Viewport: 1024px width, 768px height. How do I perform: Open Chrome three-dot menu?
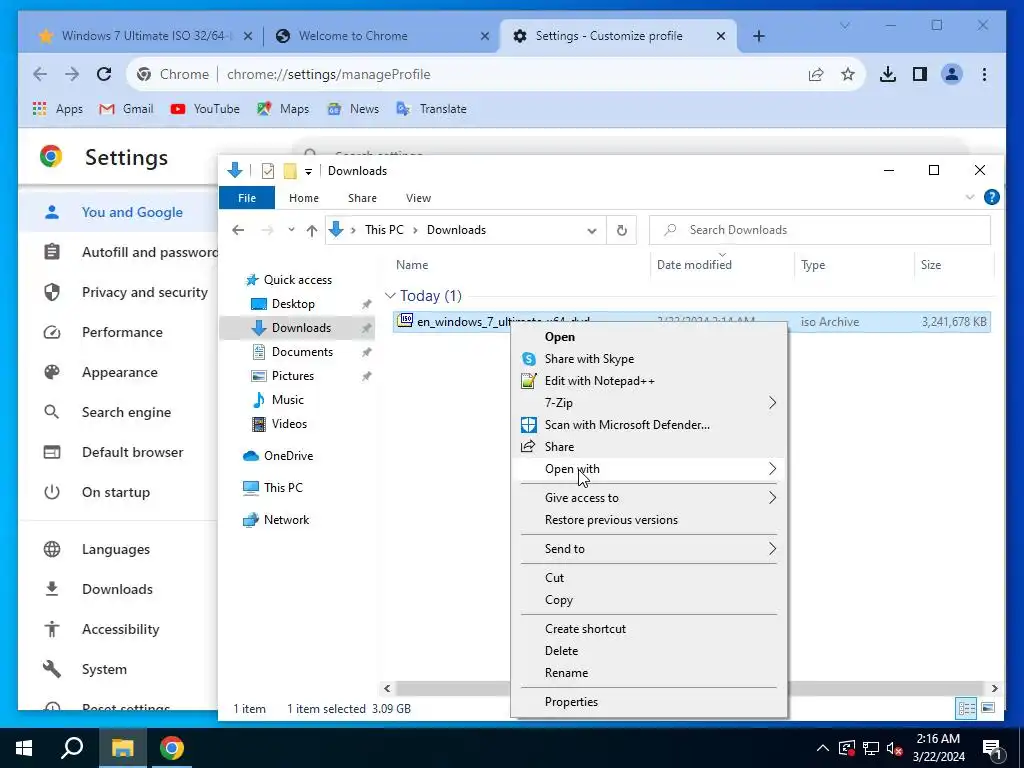(x=984, y=74)
